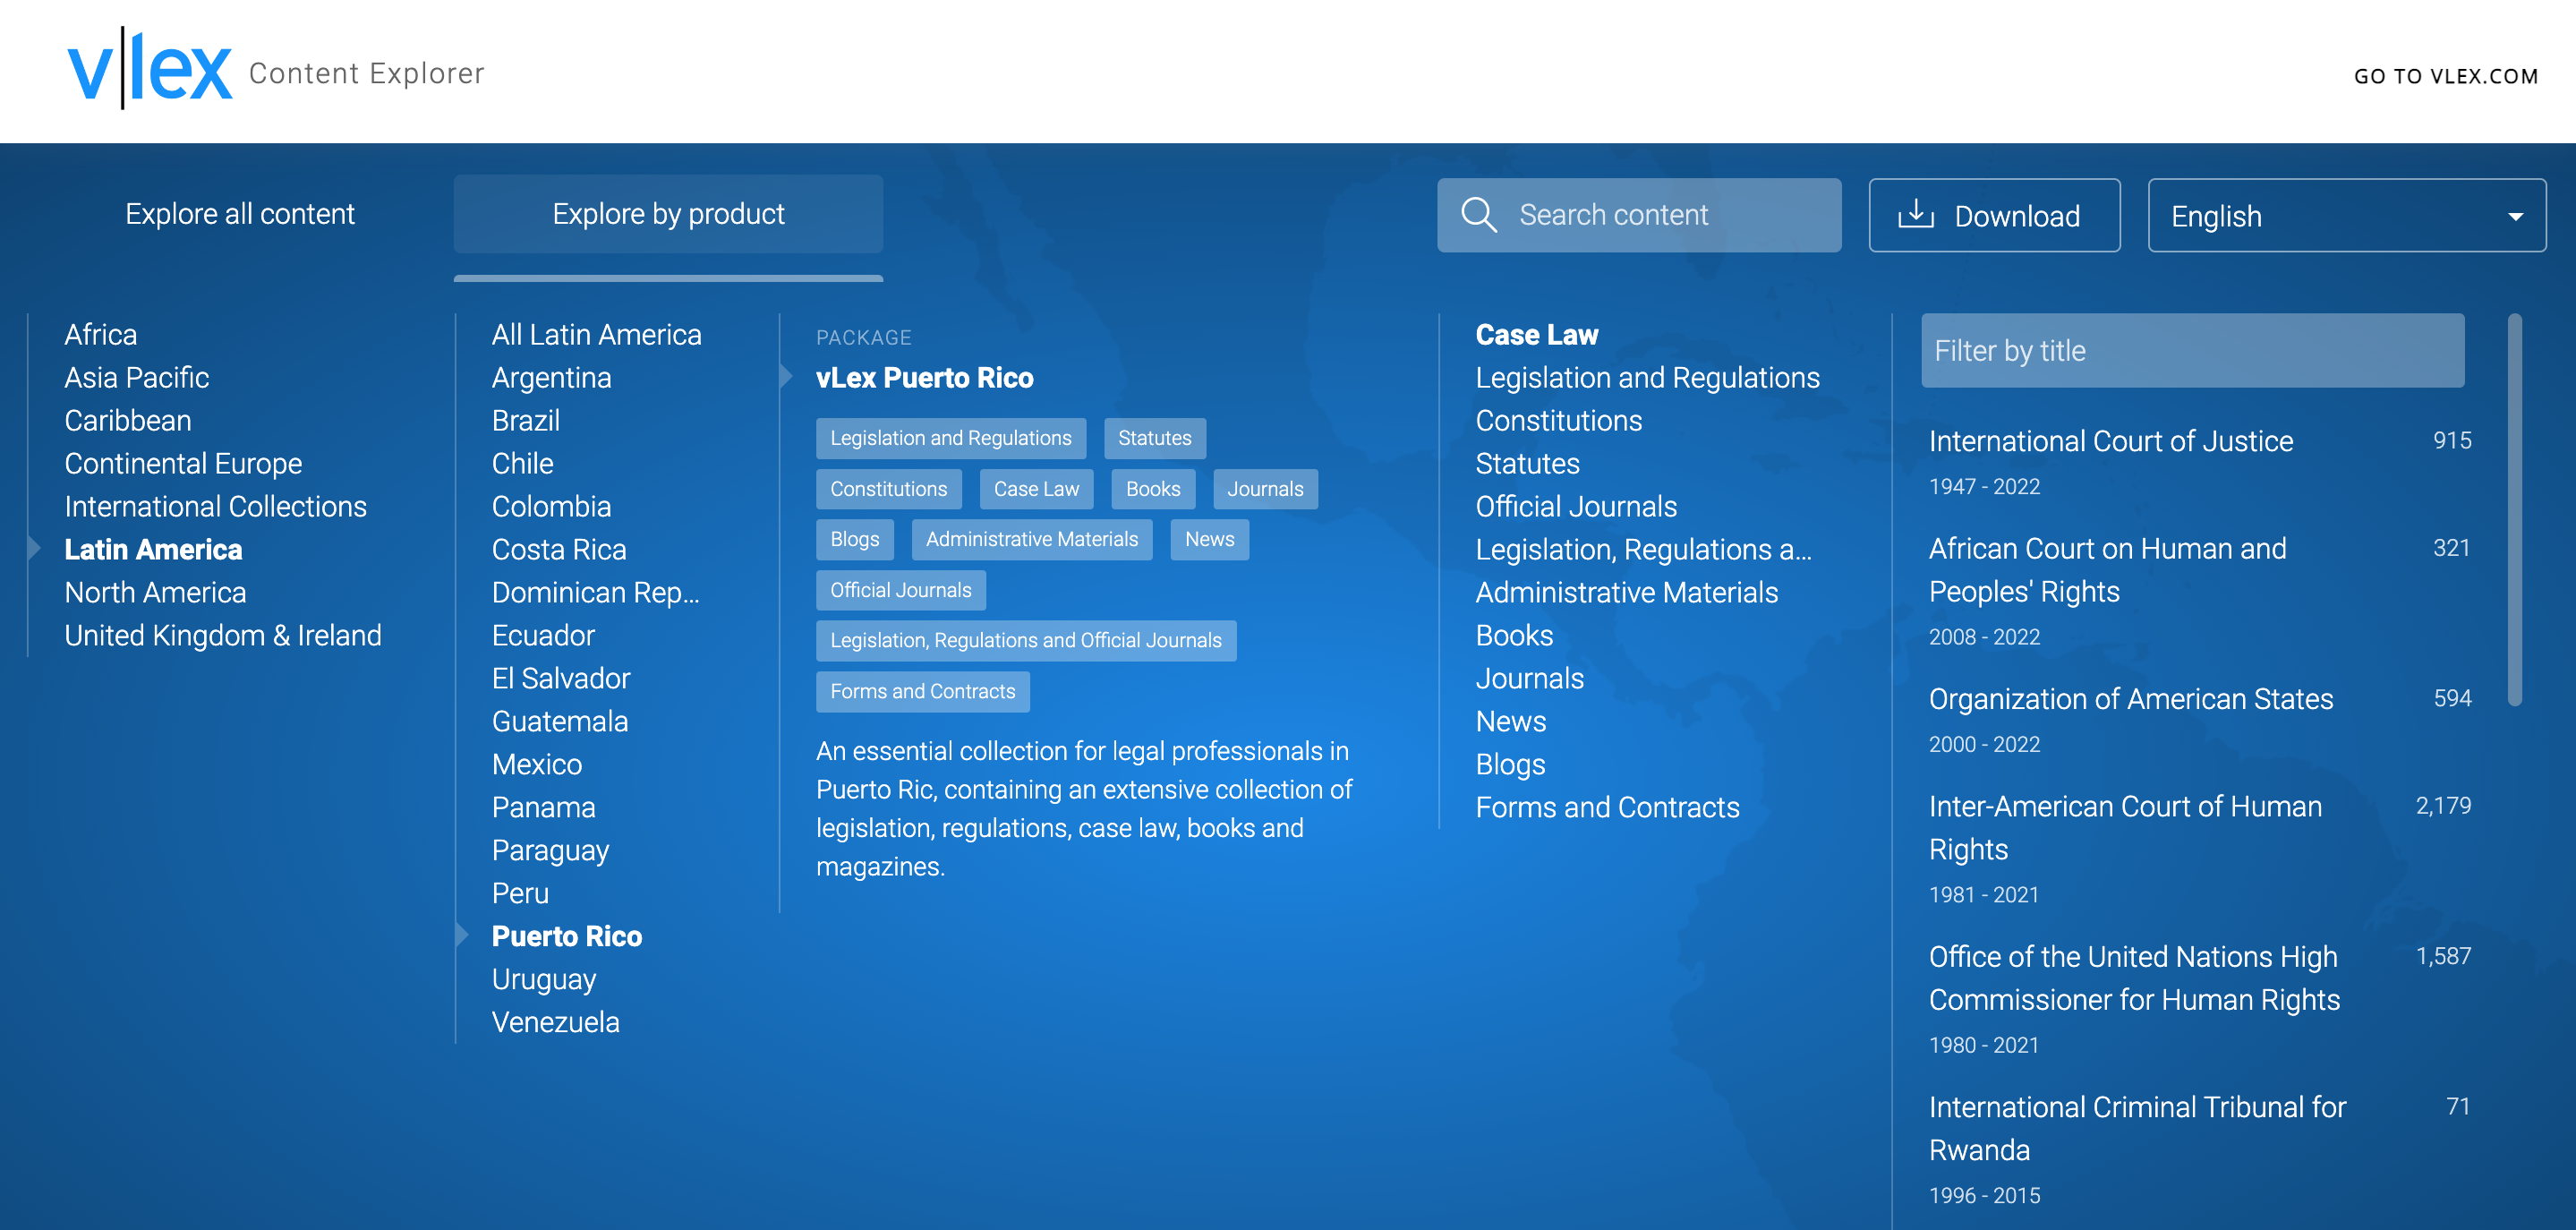2576x1230 pixels.
Task: Choose Ecuador in country list
Action: [543, 635]
